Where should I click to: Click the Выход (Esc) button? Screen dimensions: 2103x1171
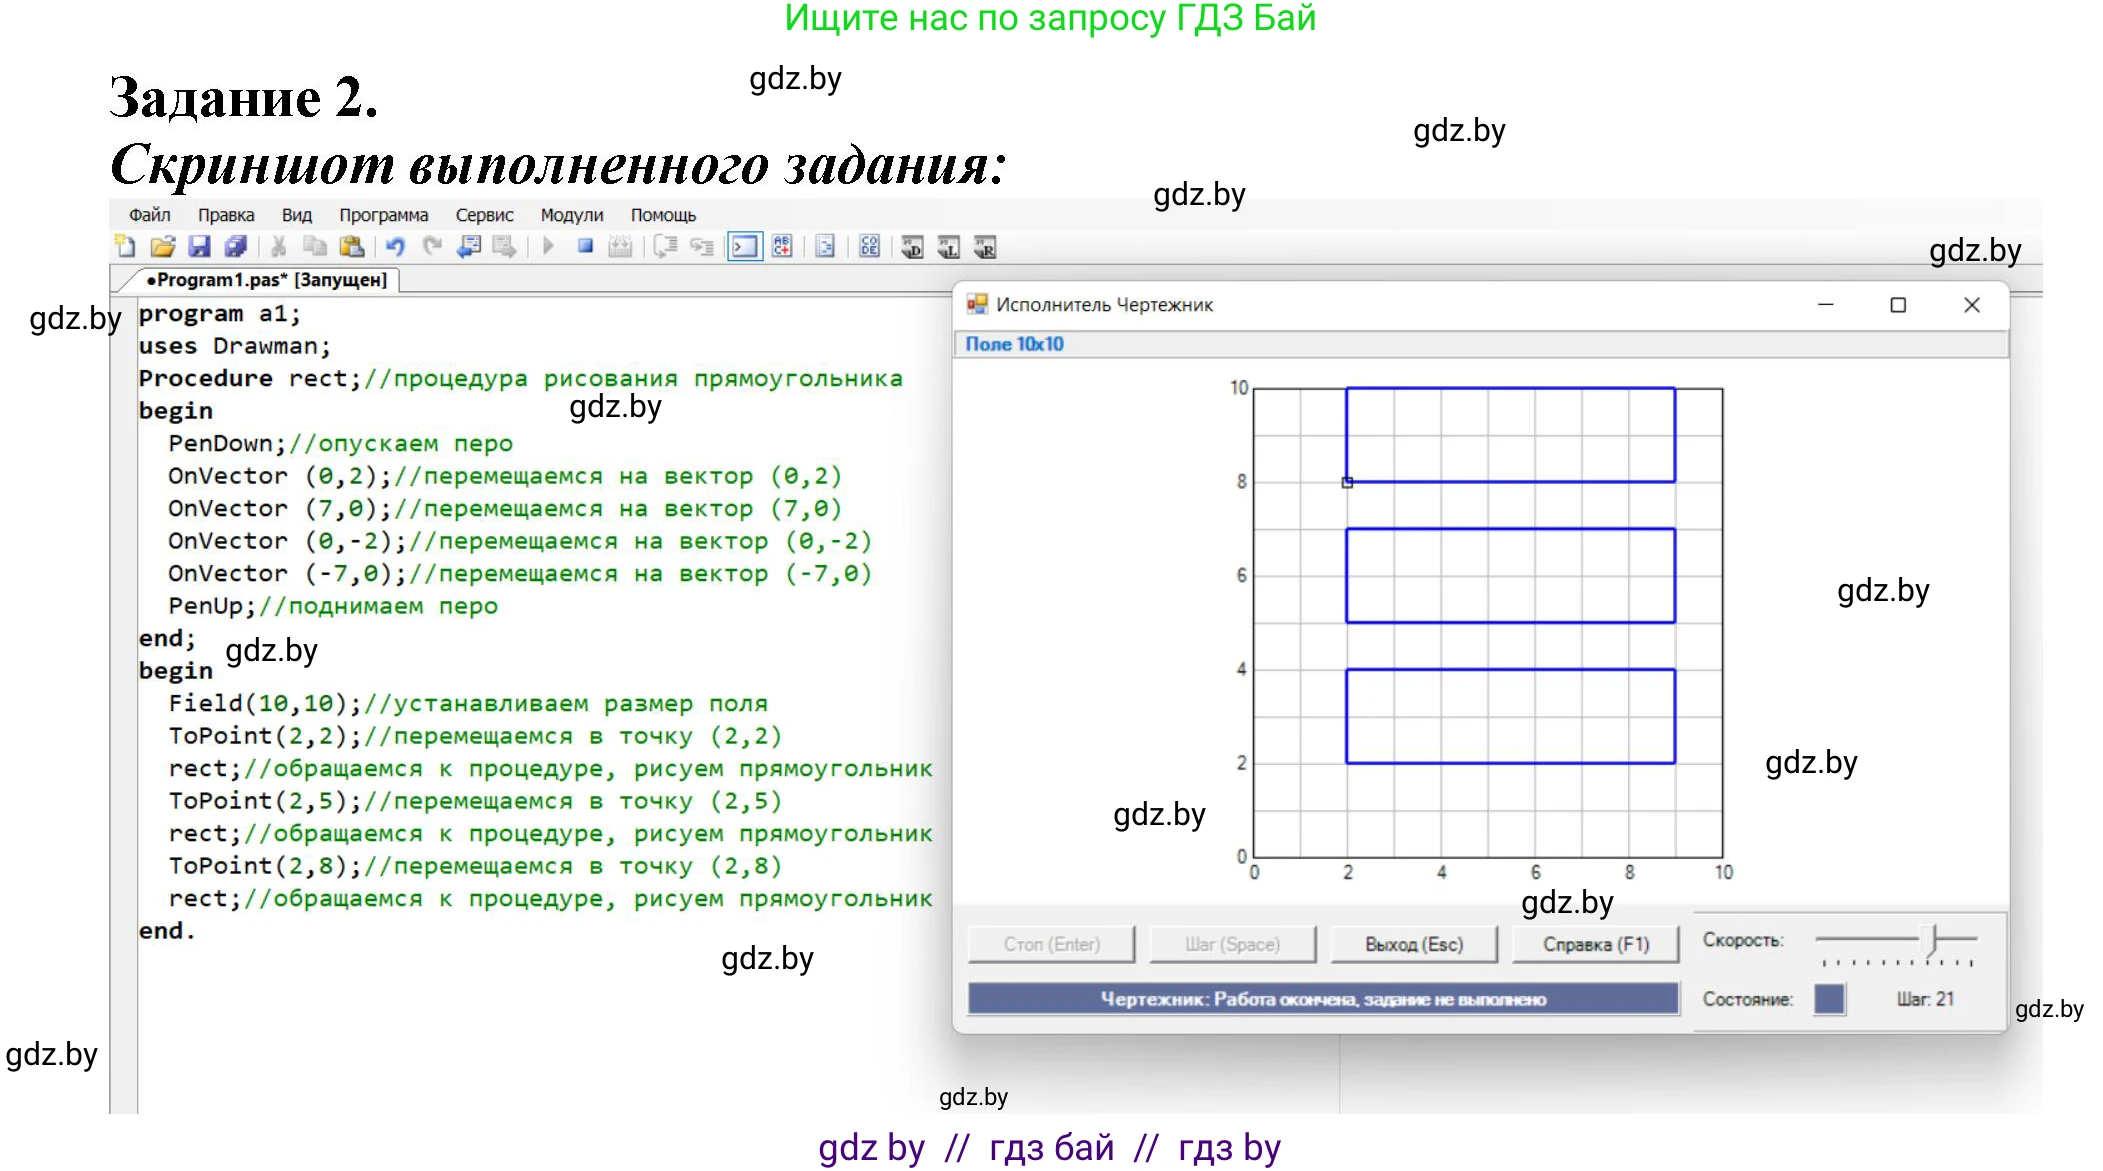pyautogui.click(x=1413, y=944)
